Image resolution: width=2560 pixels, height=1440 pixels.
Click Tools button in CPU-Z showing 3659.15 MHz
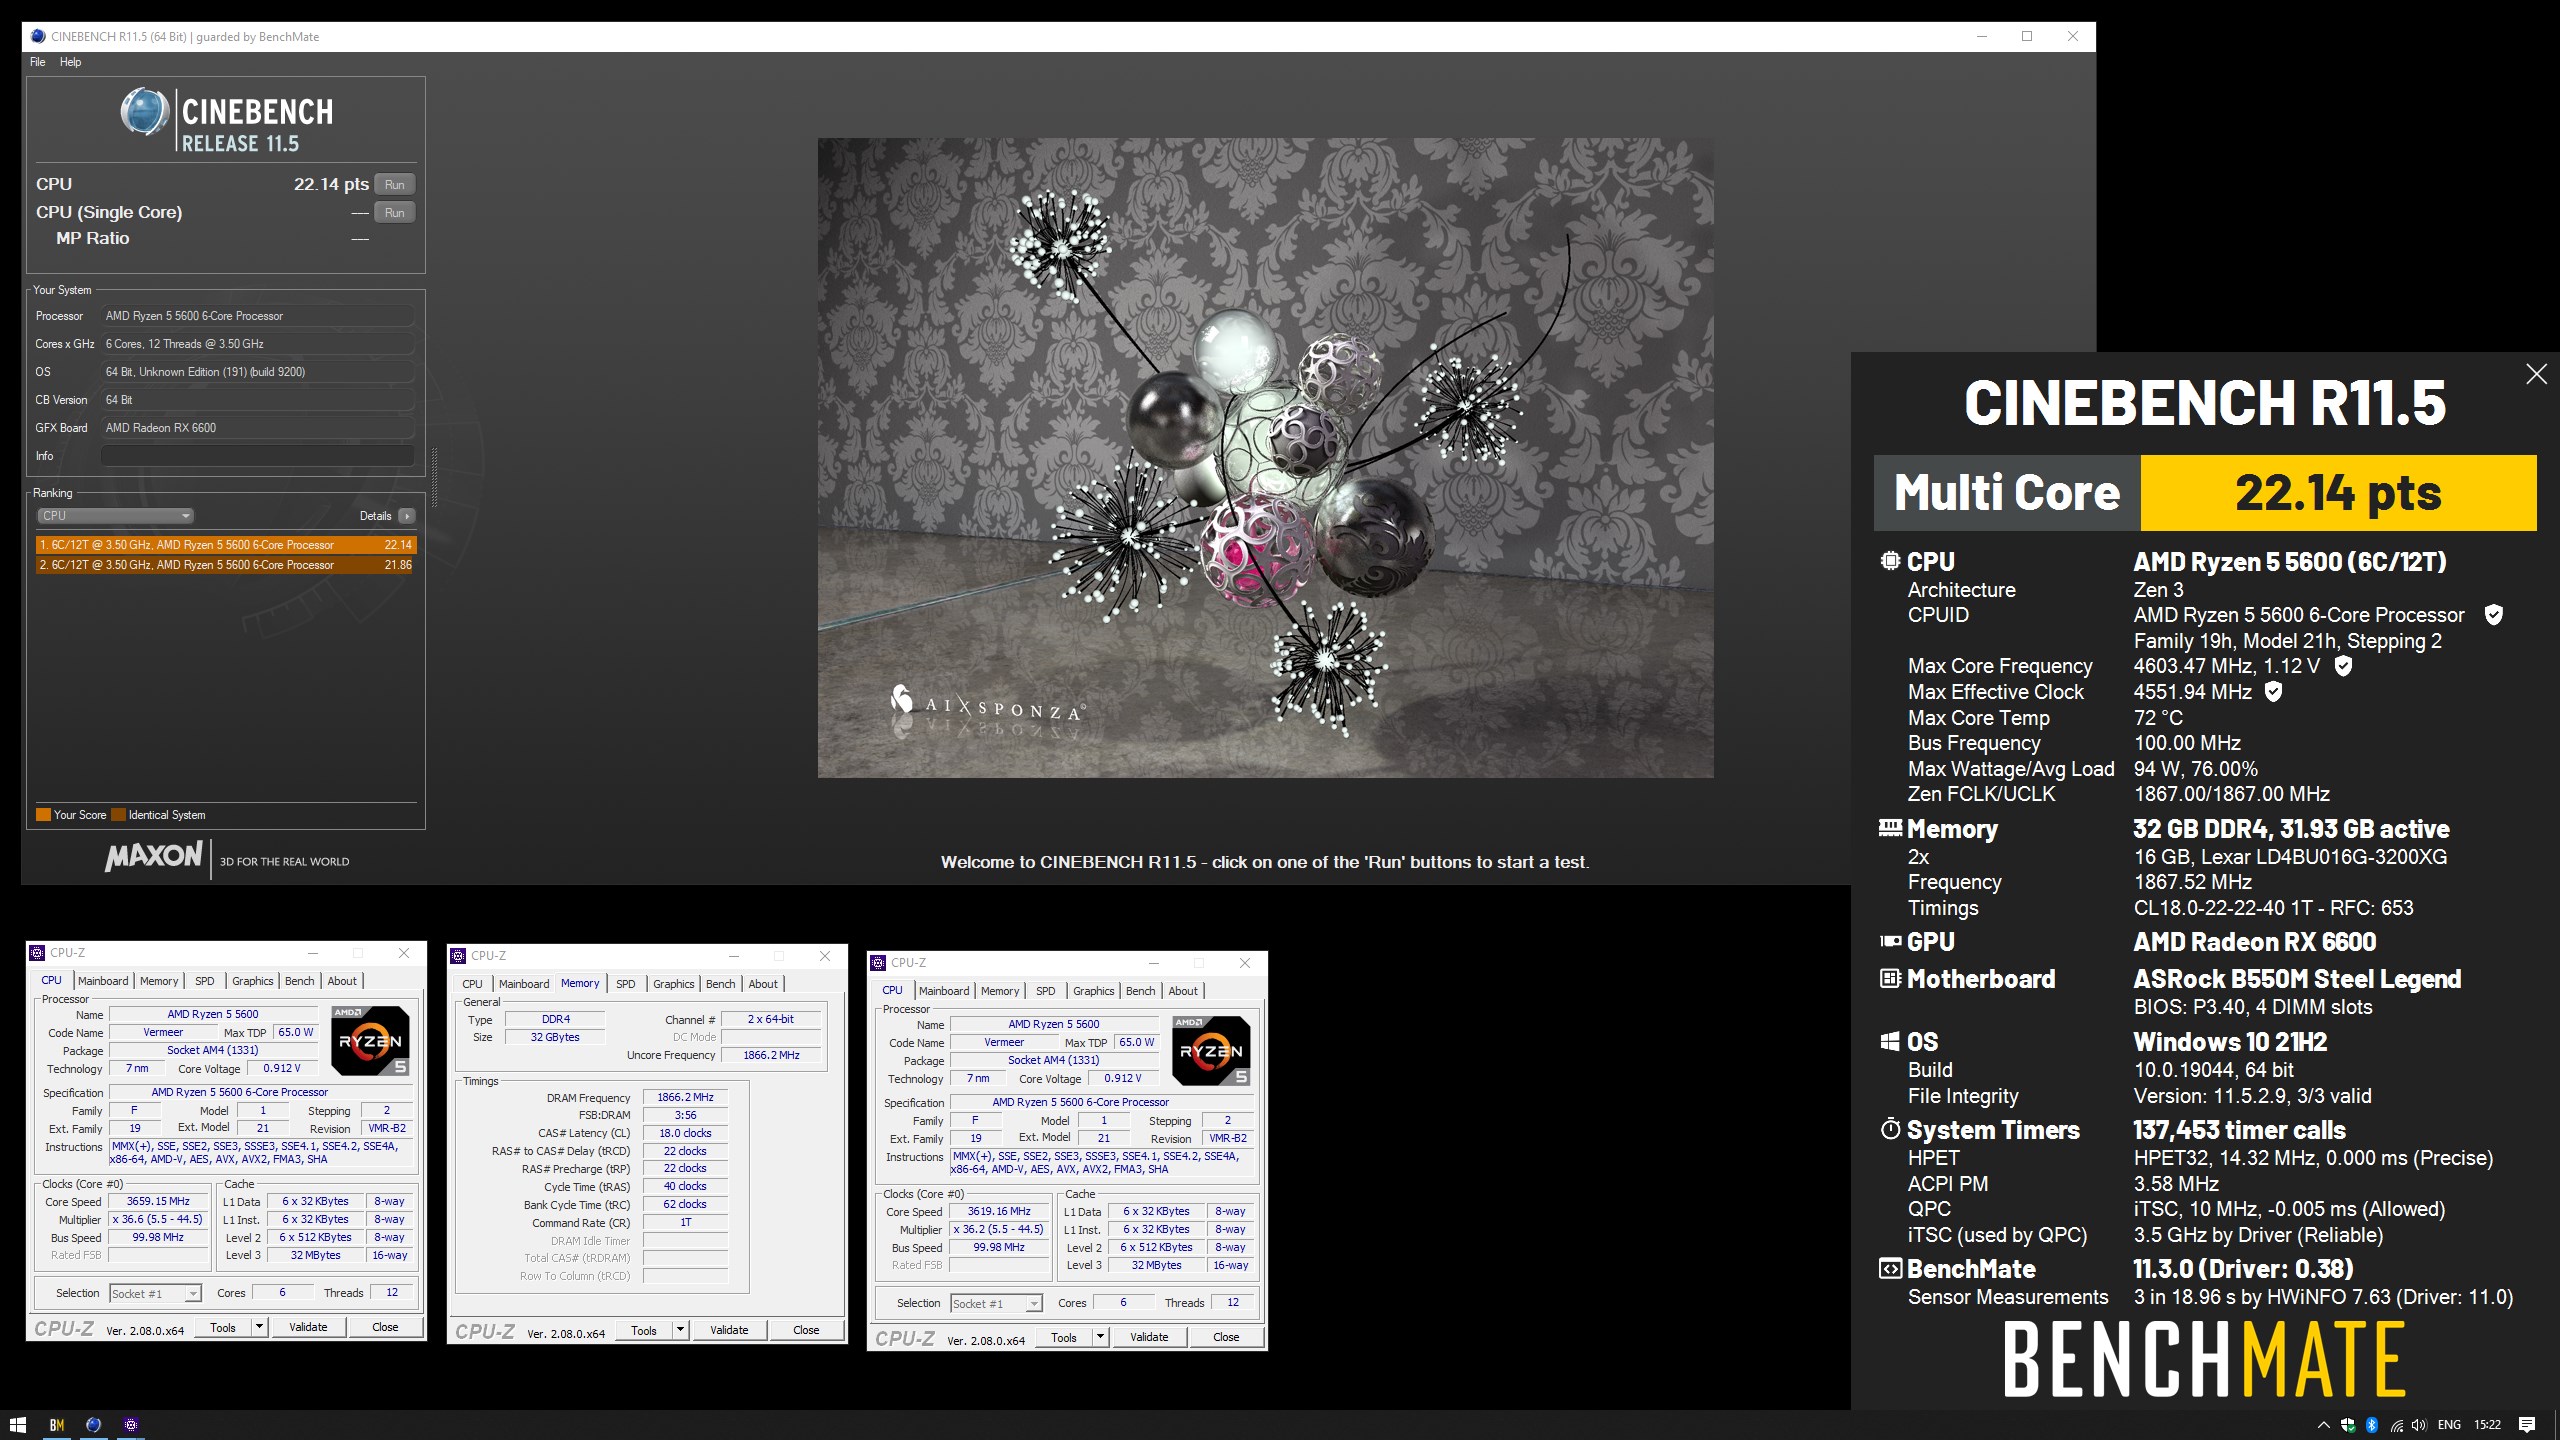pos(223,1327)
